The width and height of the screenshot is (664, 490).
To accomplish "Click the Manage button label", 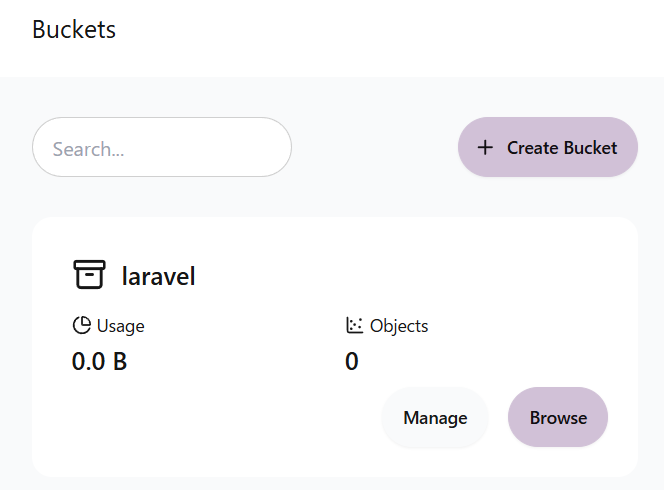I will tap(435, 417).
